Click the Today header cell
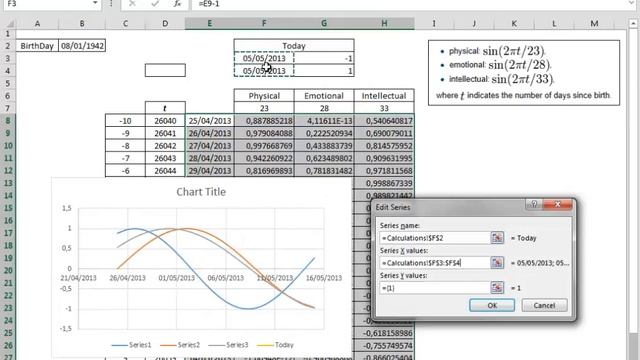The image size is (640, 360). pos(294,46)
